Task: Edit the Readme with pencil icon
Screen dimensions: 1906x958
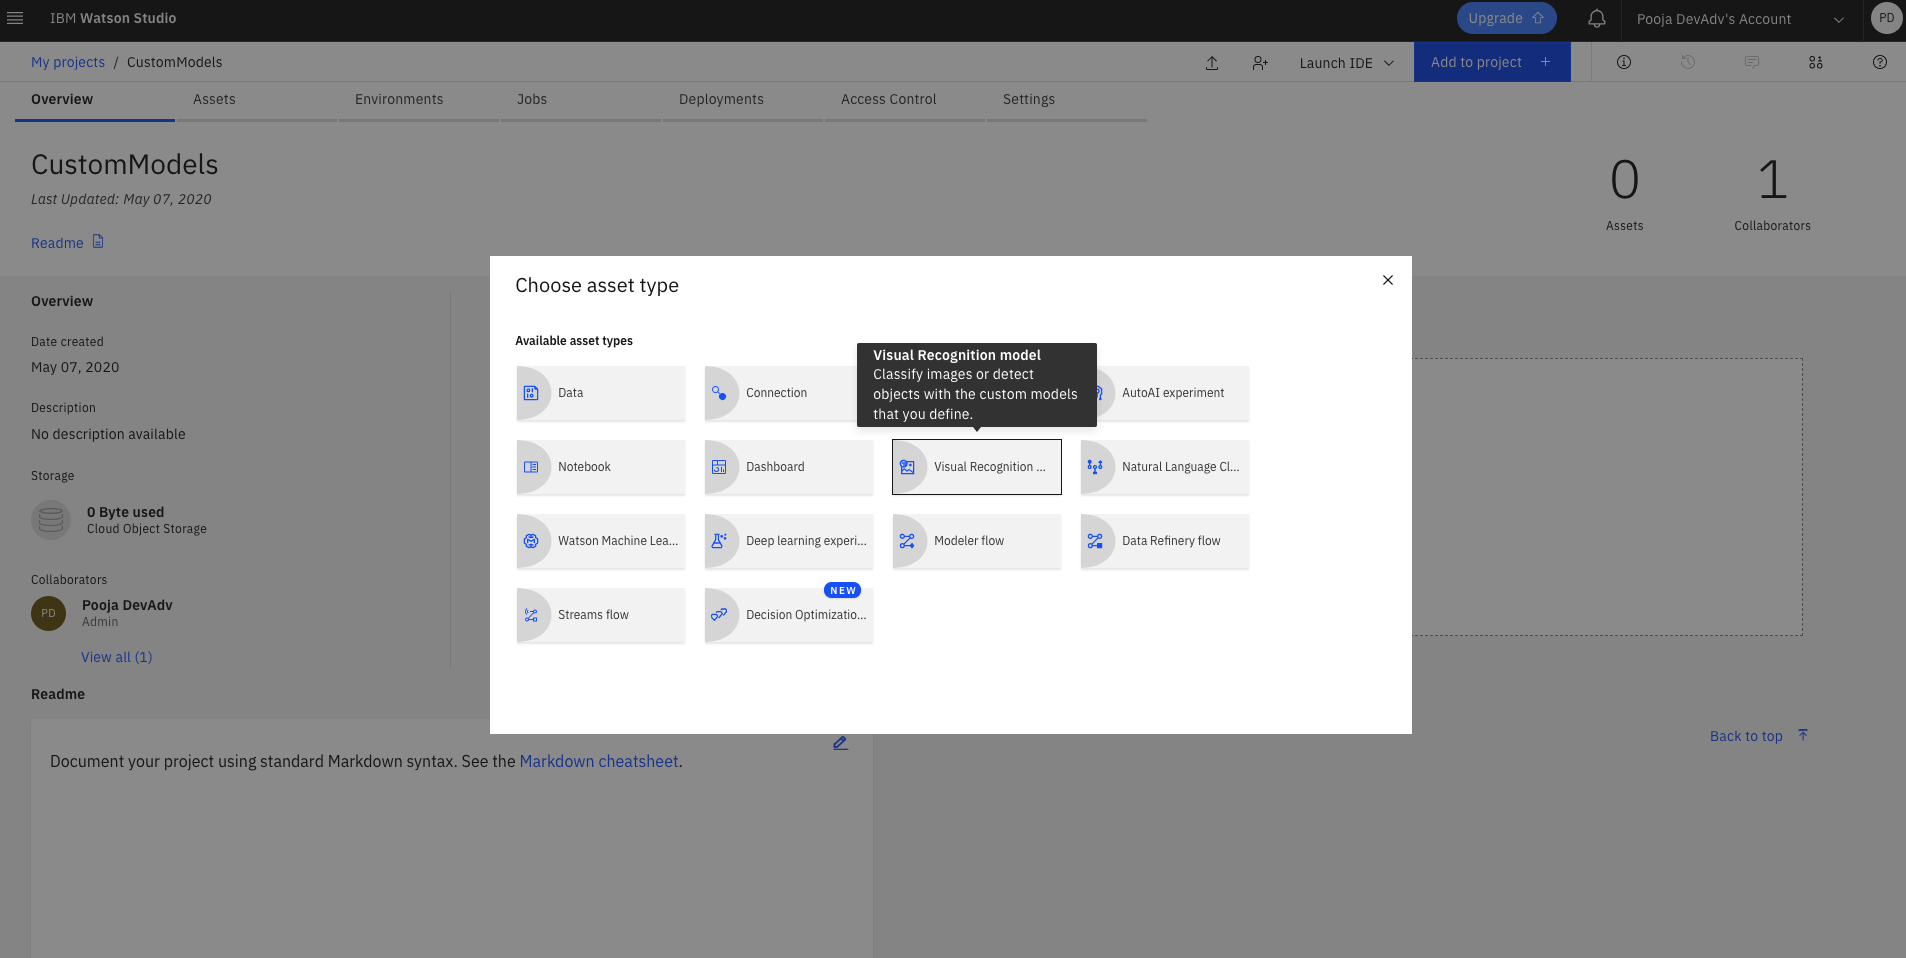Action: point(840,743)
